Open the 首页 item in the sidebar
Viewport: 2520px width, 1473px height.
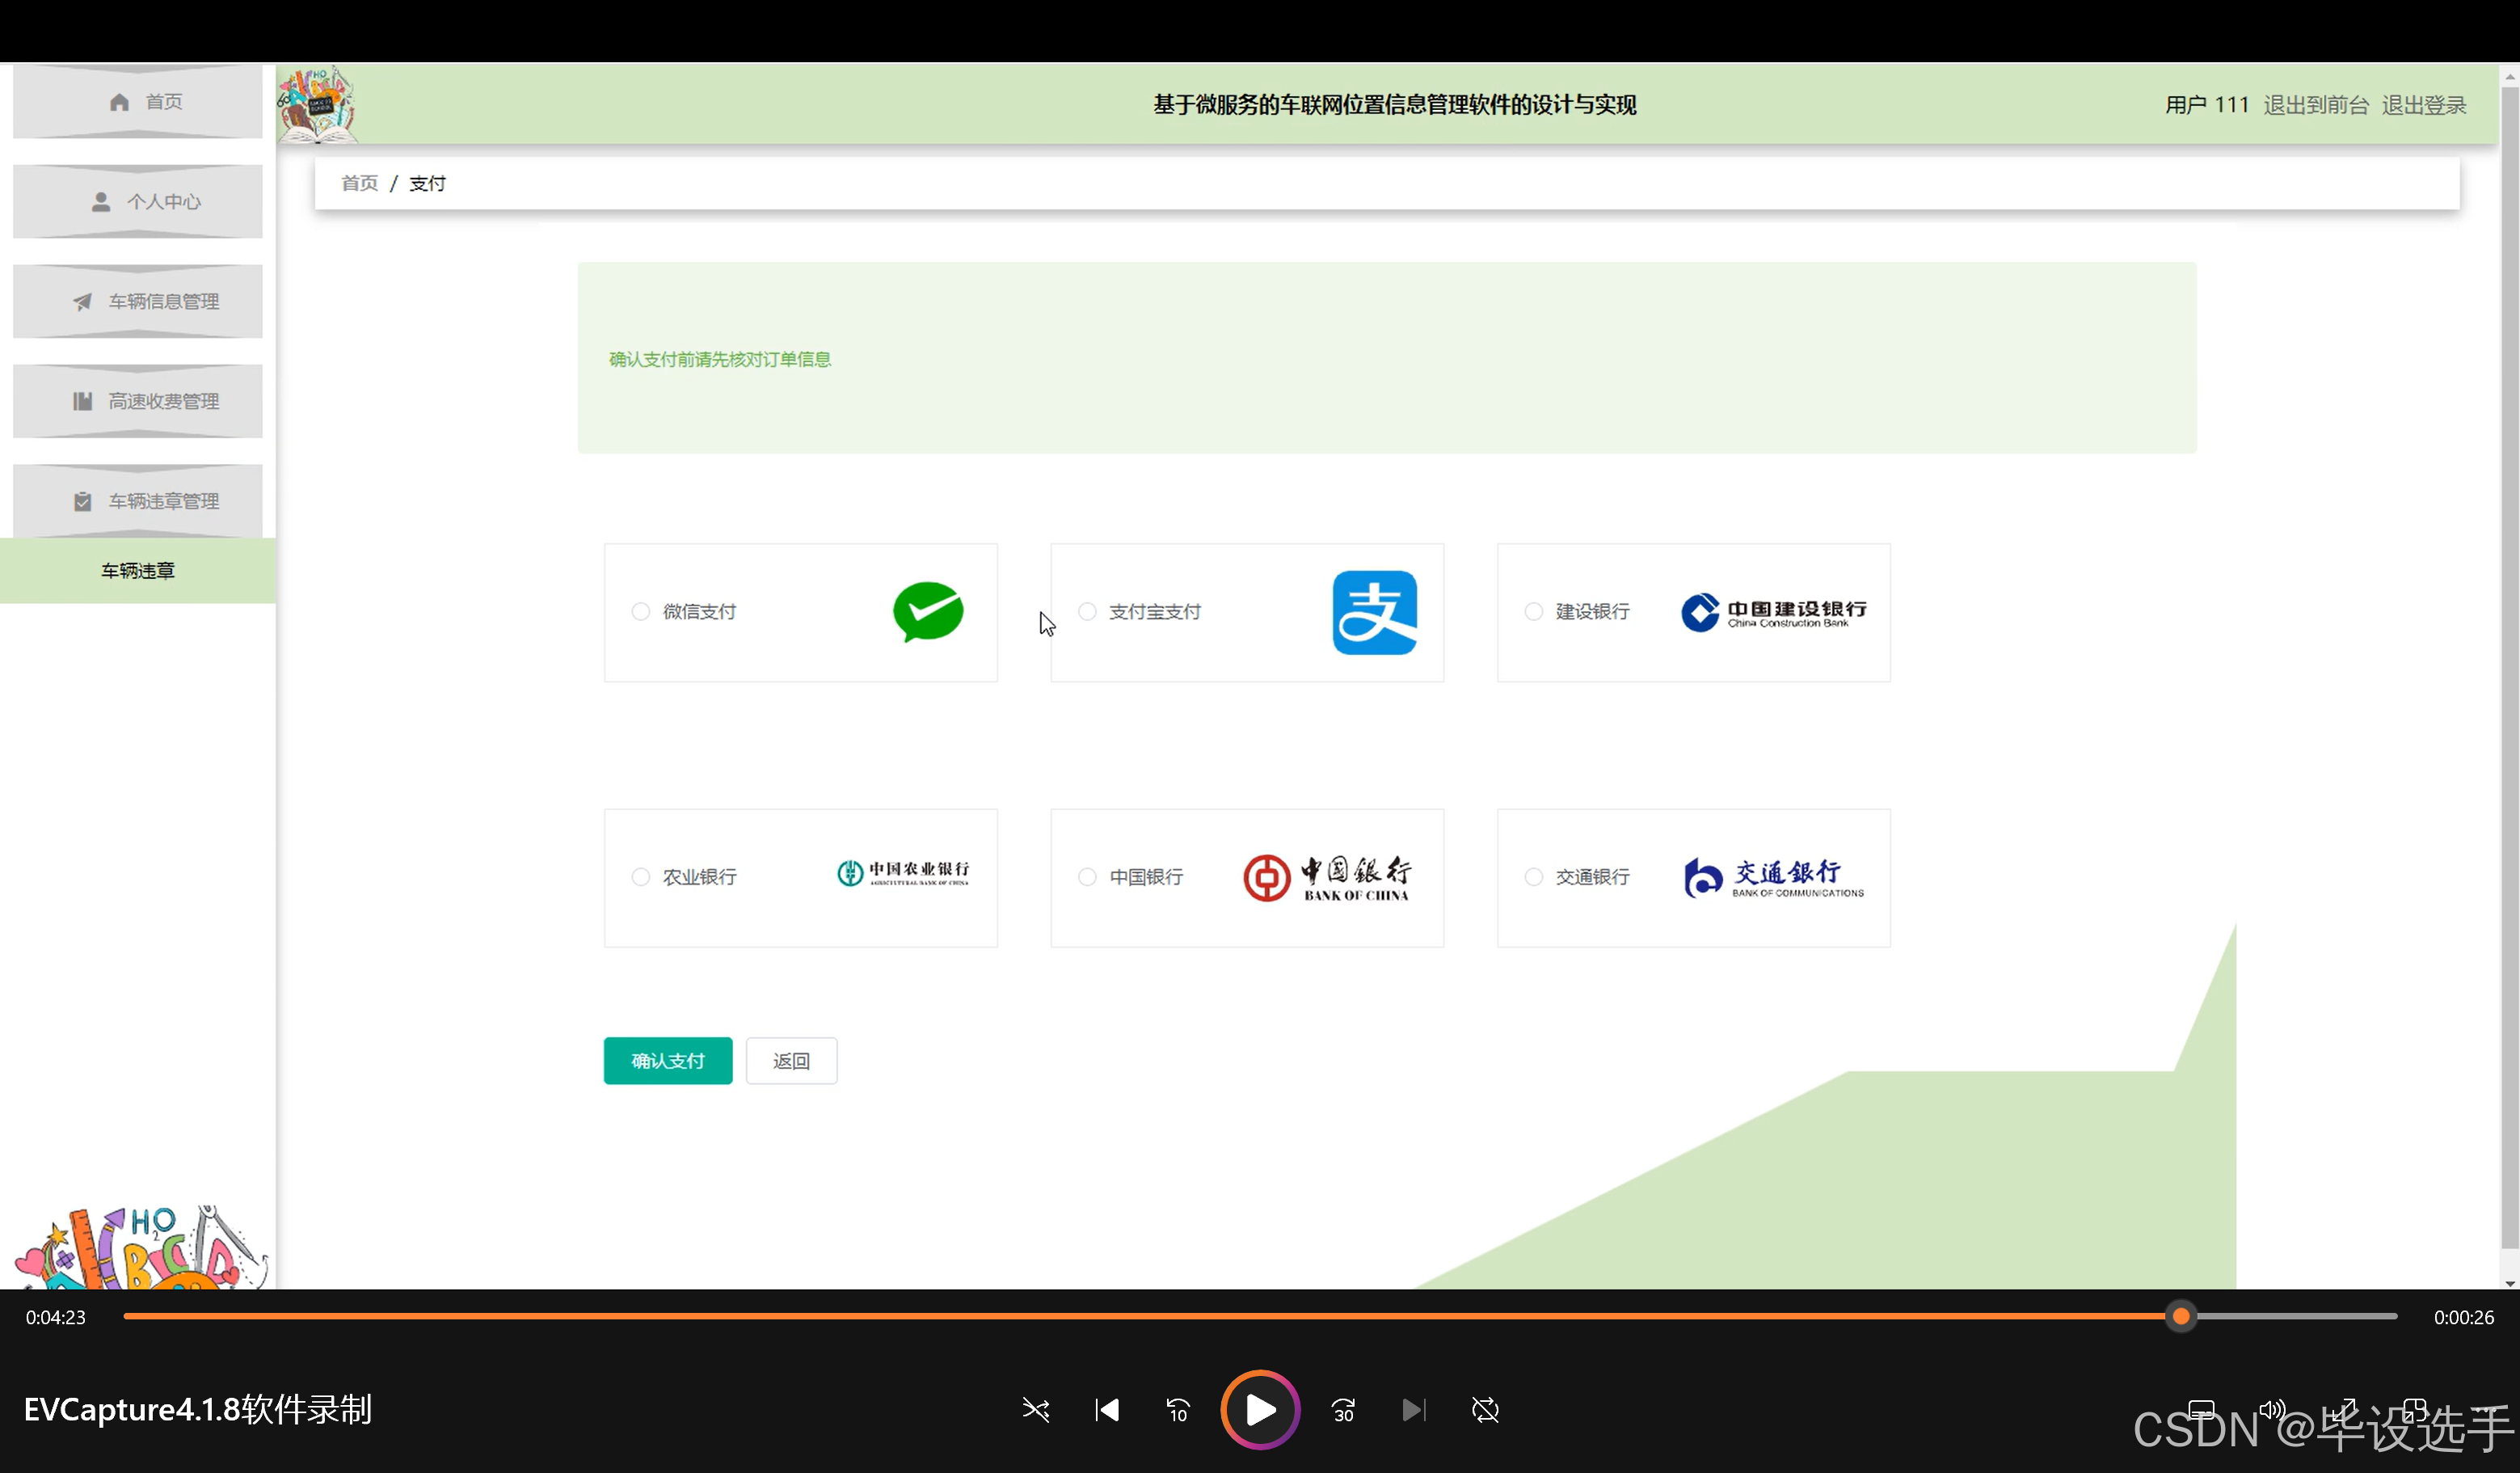pos(138,102)
